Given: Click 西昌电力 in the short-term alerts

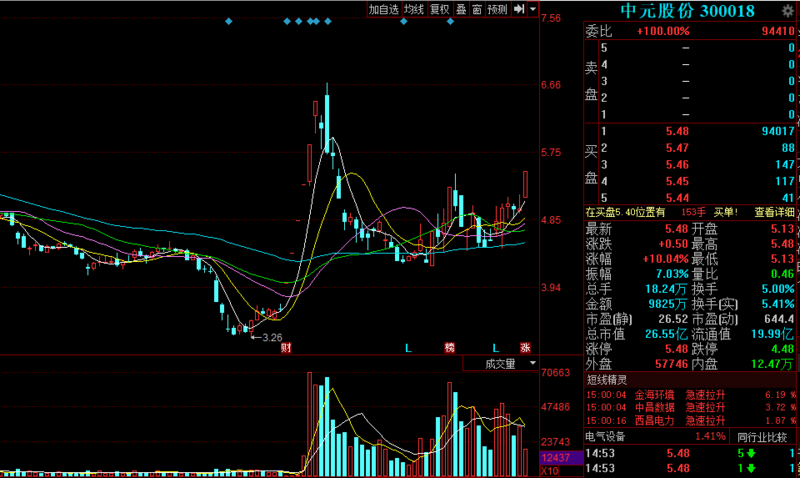Looking at the screenshot, I should click(x=655, y=421).
